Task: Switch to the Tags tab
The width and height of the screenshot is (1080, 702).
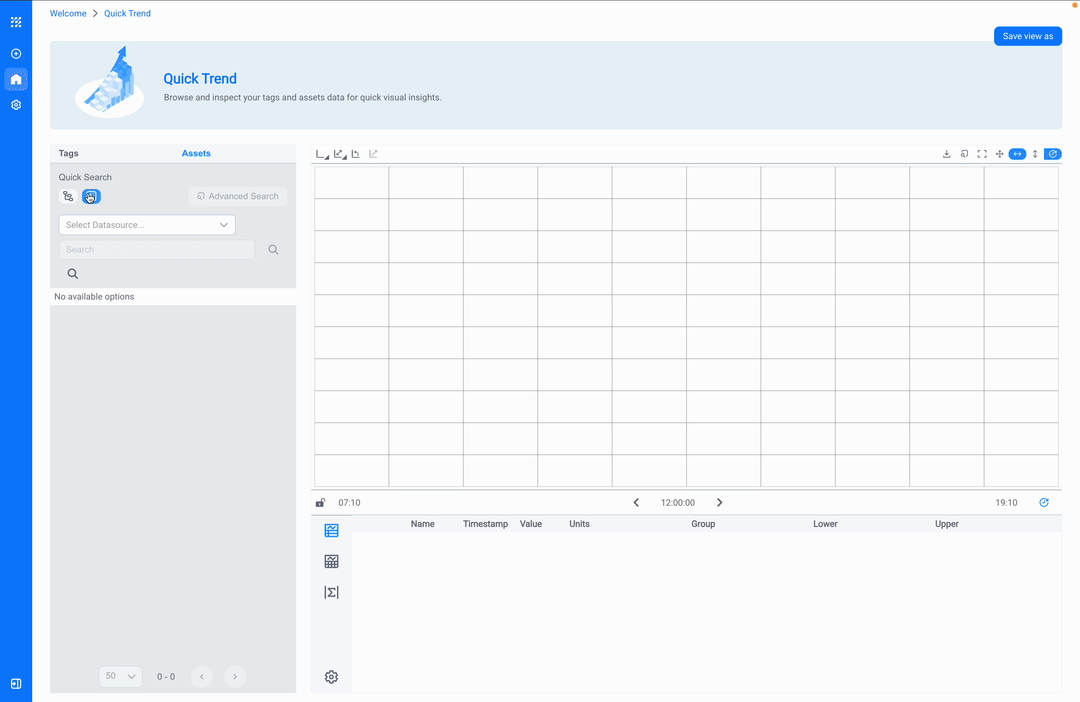Action: point(68,153)
